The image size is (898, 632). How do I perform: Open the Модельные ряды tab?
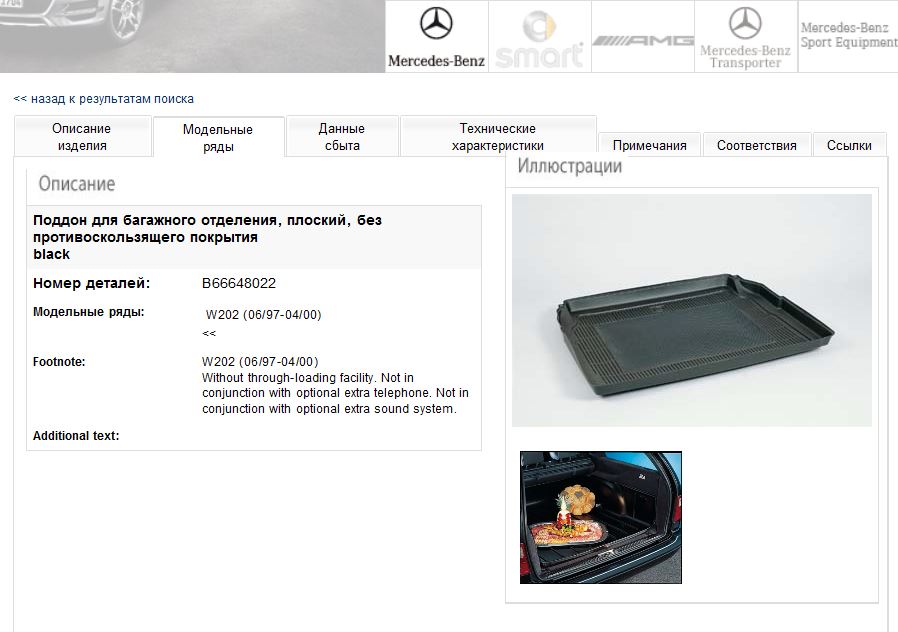click(218, 137)
